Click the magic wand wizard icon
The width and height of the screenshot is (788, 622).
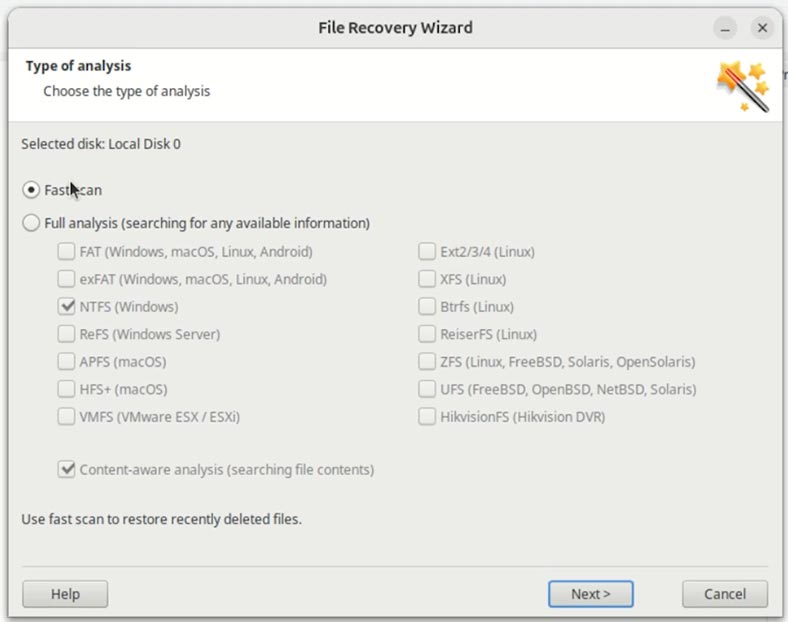coord(743,86)
